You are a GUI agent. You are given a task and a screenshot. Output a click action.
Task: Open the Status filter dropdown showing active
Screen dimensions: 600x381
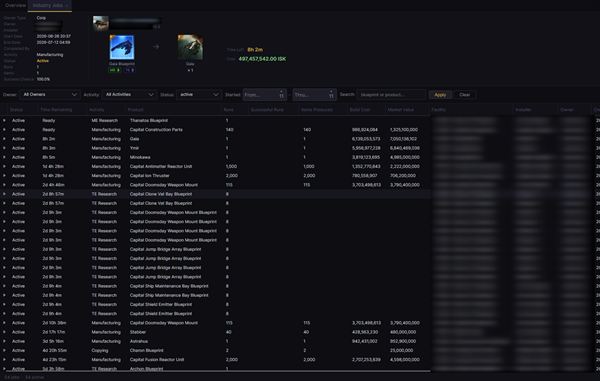(x=199, y=94)
